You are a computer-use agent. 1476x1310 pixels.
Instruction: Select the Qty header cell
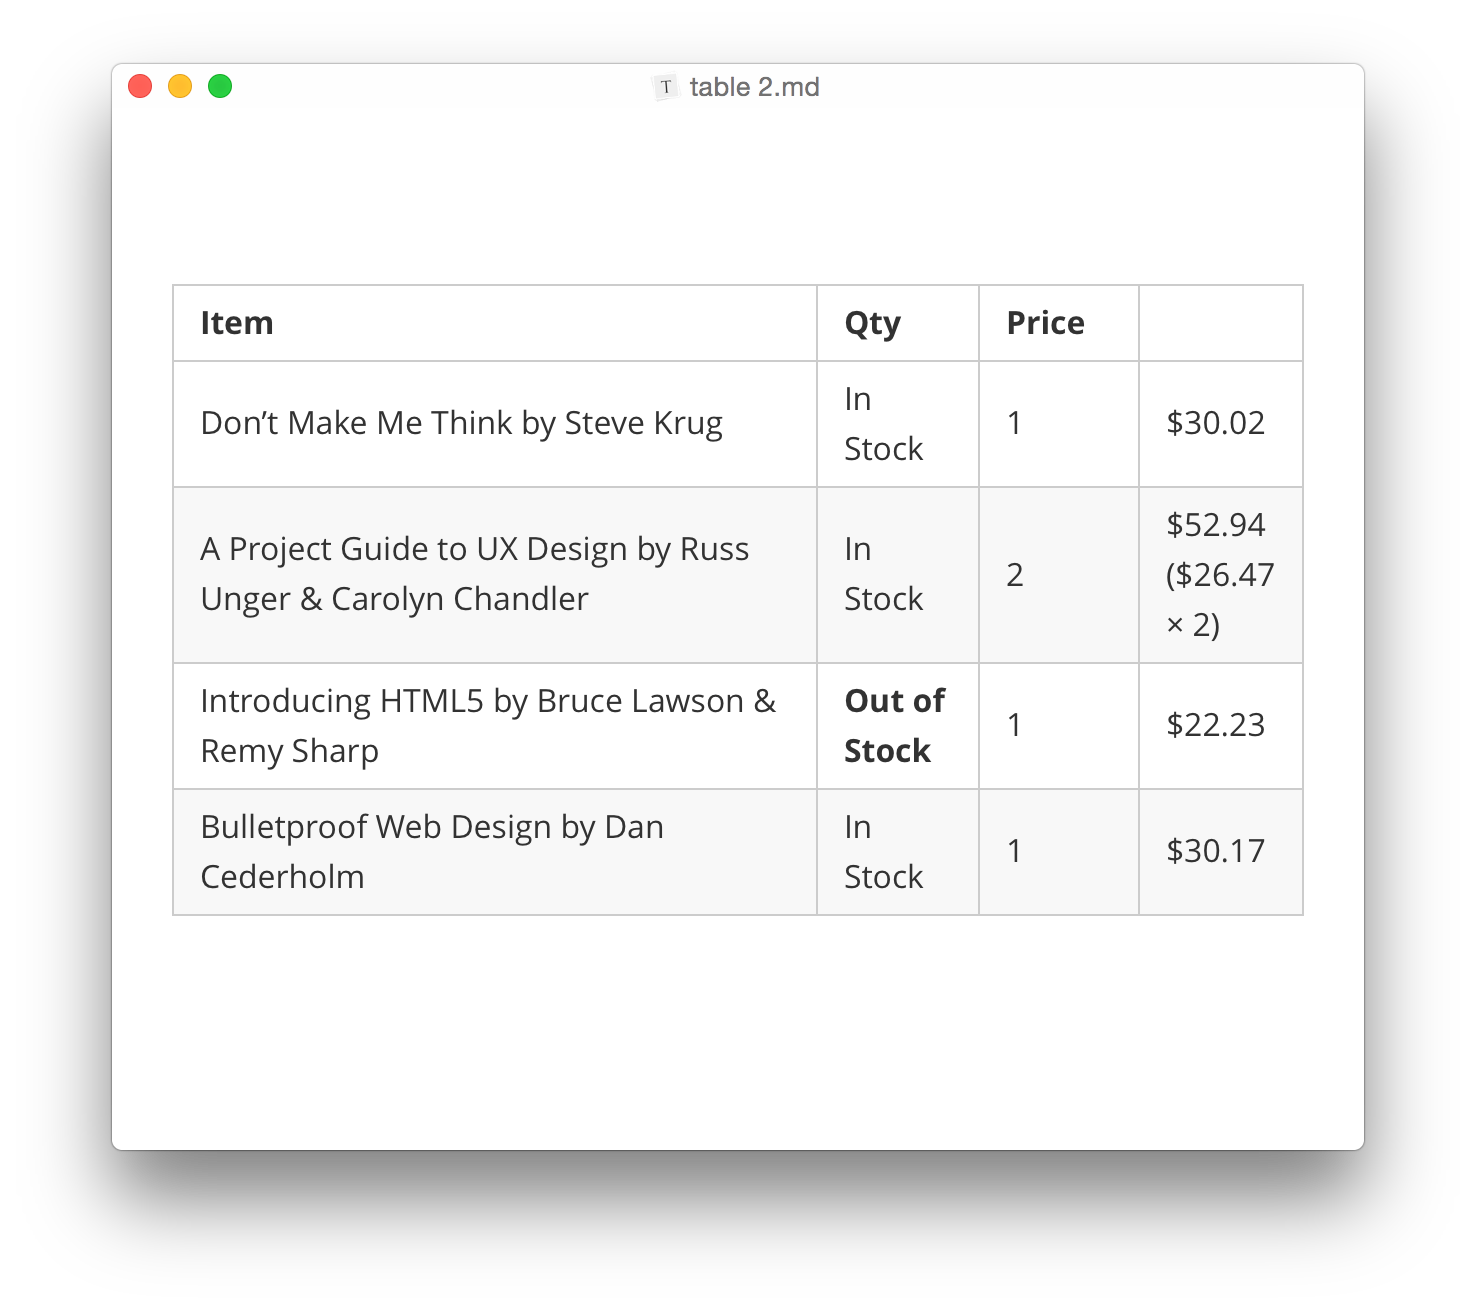(x=873, y=323)
